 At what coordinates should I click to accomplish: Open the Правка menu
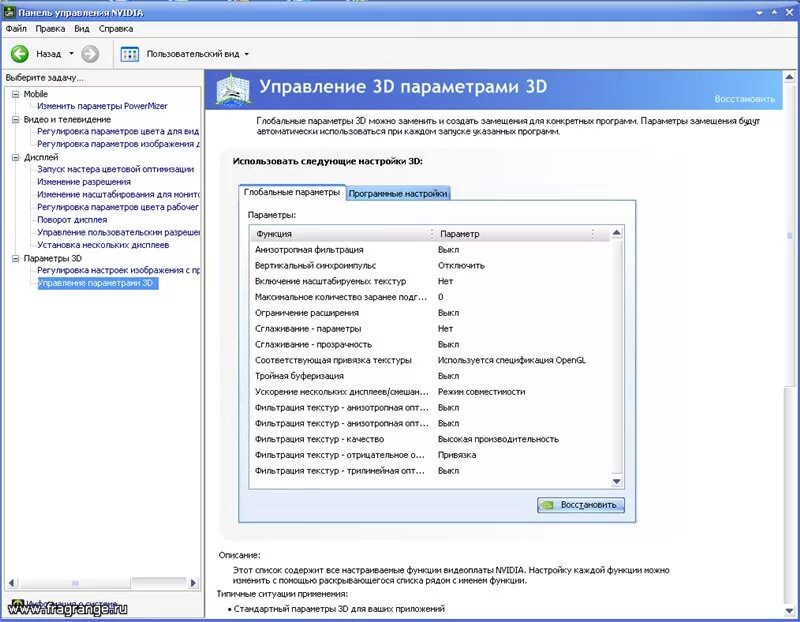click(x=50, y=29)
